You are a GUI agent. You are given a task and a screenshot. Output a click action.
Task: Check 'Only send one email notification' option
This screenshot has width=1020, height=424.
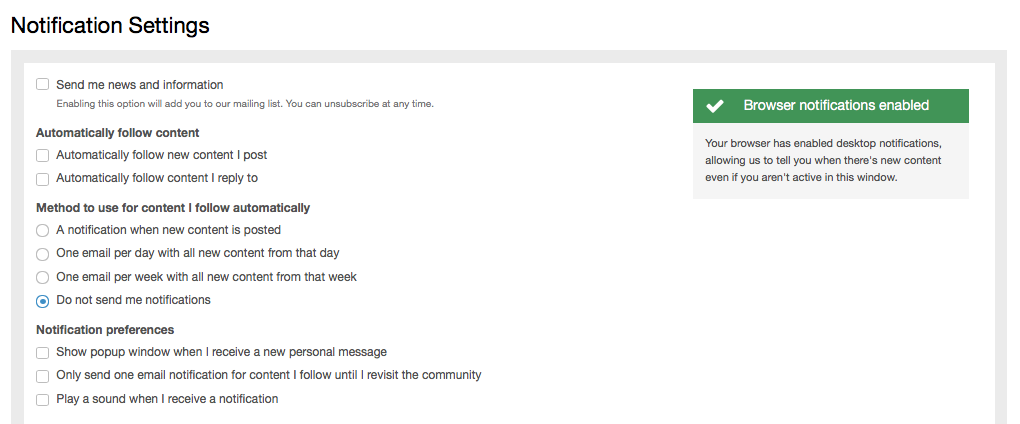click(x=43, y=376)
